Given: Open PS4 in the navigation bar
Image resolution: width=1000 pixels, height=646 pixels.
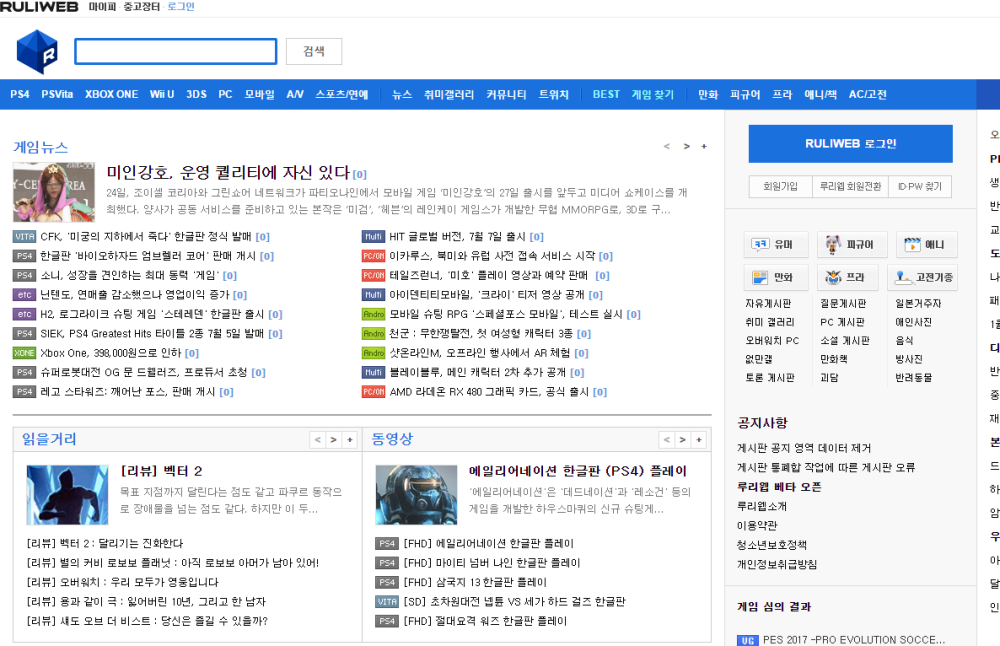Looking at the screenshot, I should coord(20,95).
